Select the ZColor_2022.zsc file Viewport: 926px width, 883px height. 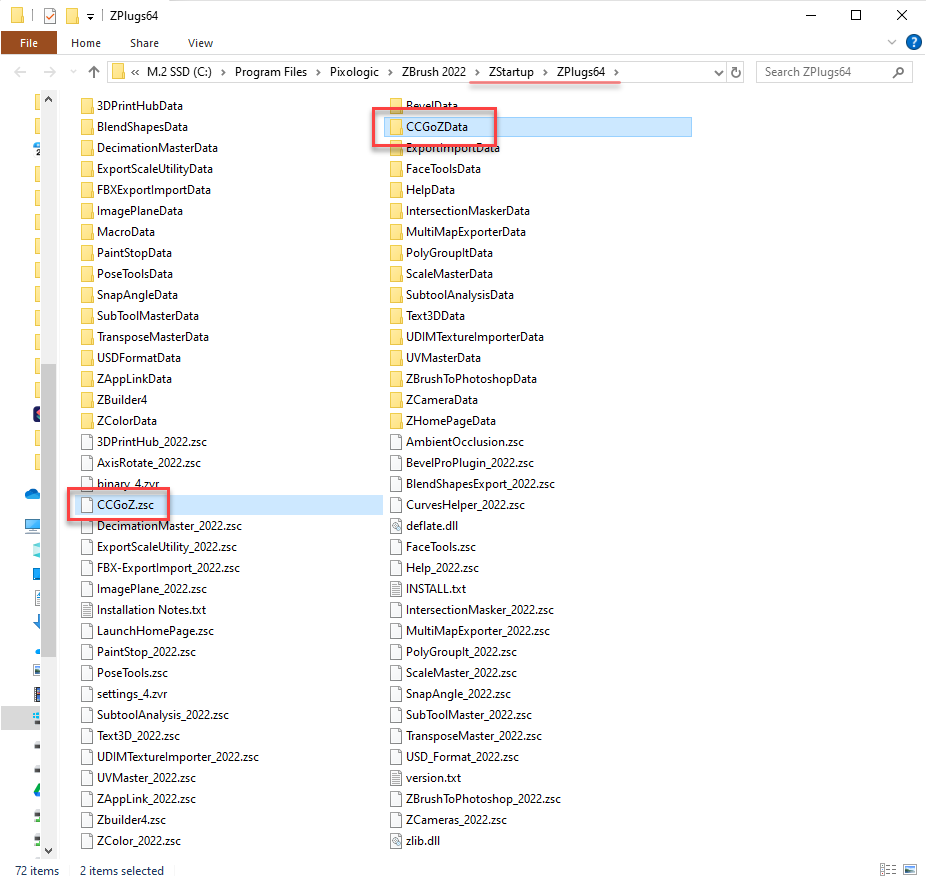(x=131, y=840)
